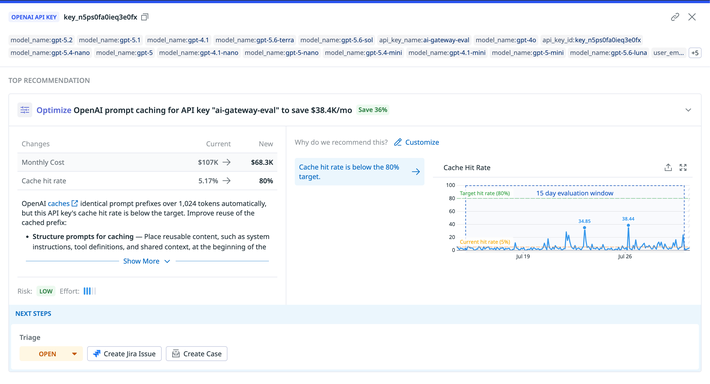Click the api_key_name:ai-gateway-eval tag
Screen dimensions: 710x384
tap(424, 40)
